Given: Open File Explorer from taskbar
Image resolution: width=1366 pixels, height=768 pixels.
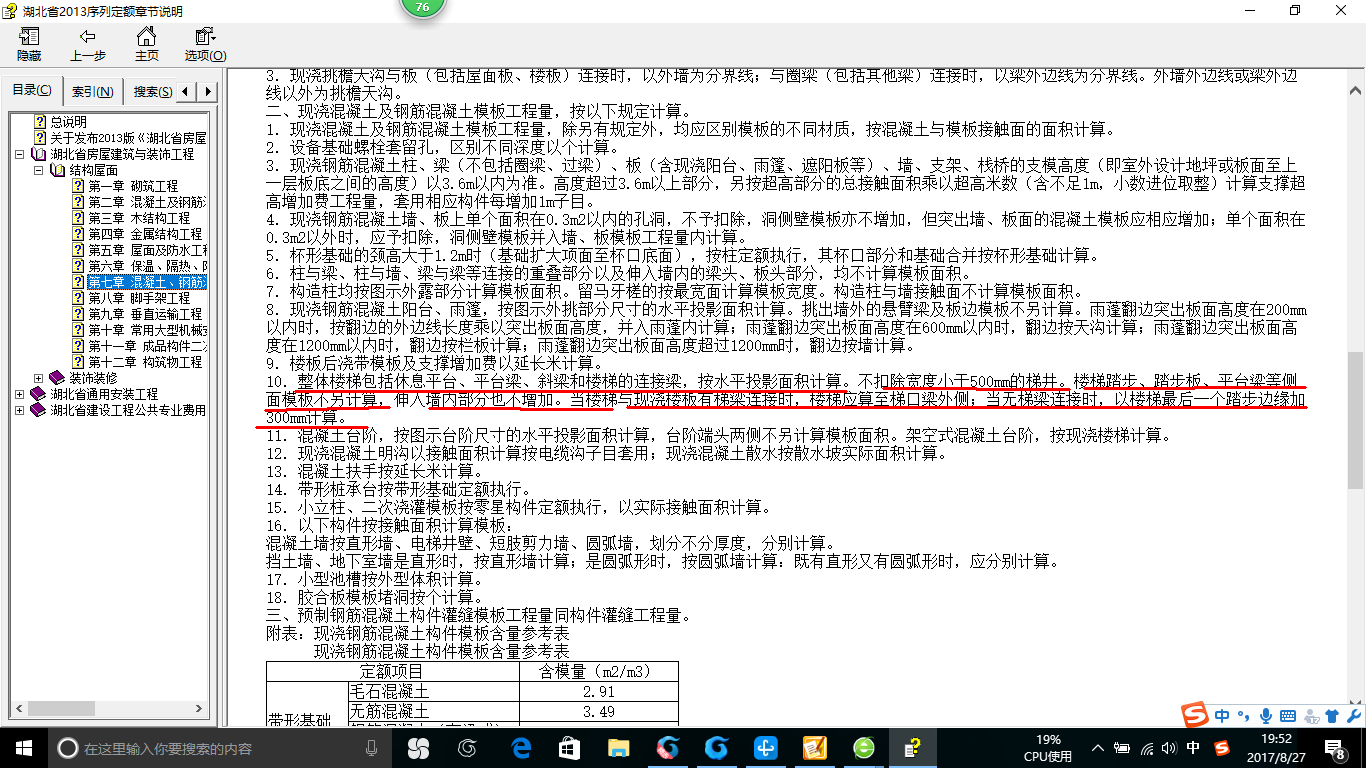Looking at the screenshot, I should (618, 747).
